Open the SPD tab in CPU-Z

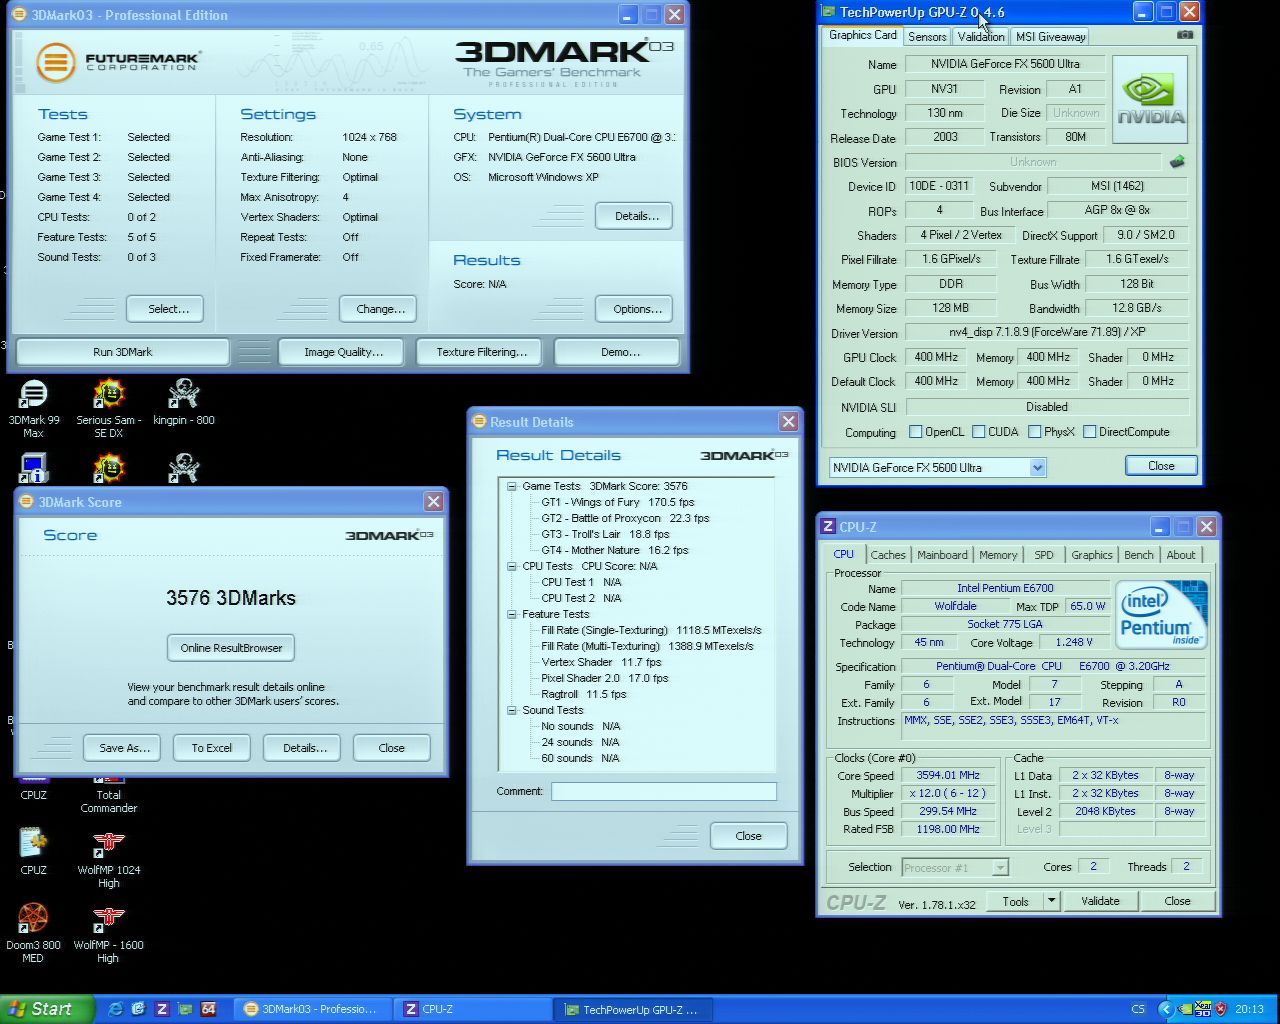[x=1043, y=555]
